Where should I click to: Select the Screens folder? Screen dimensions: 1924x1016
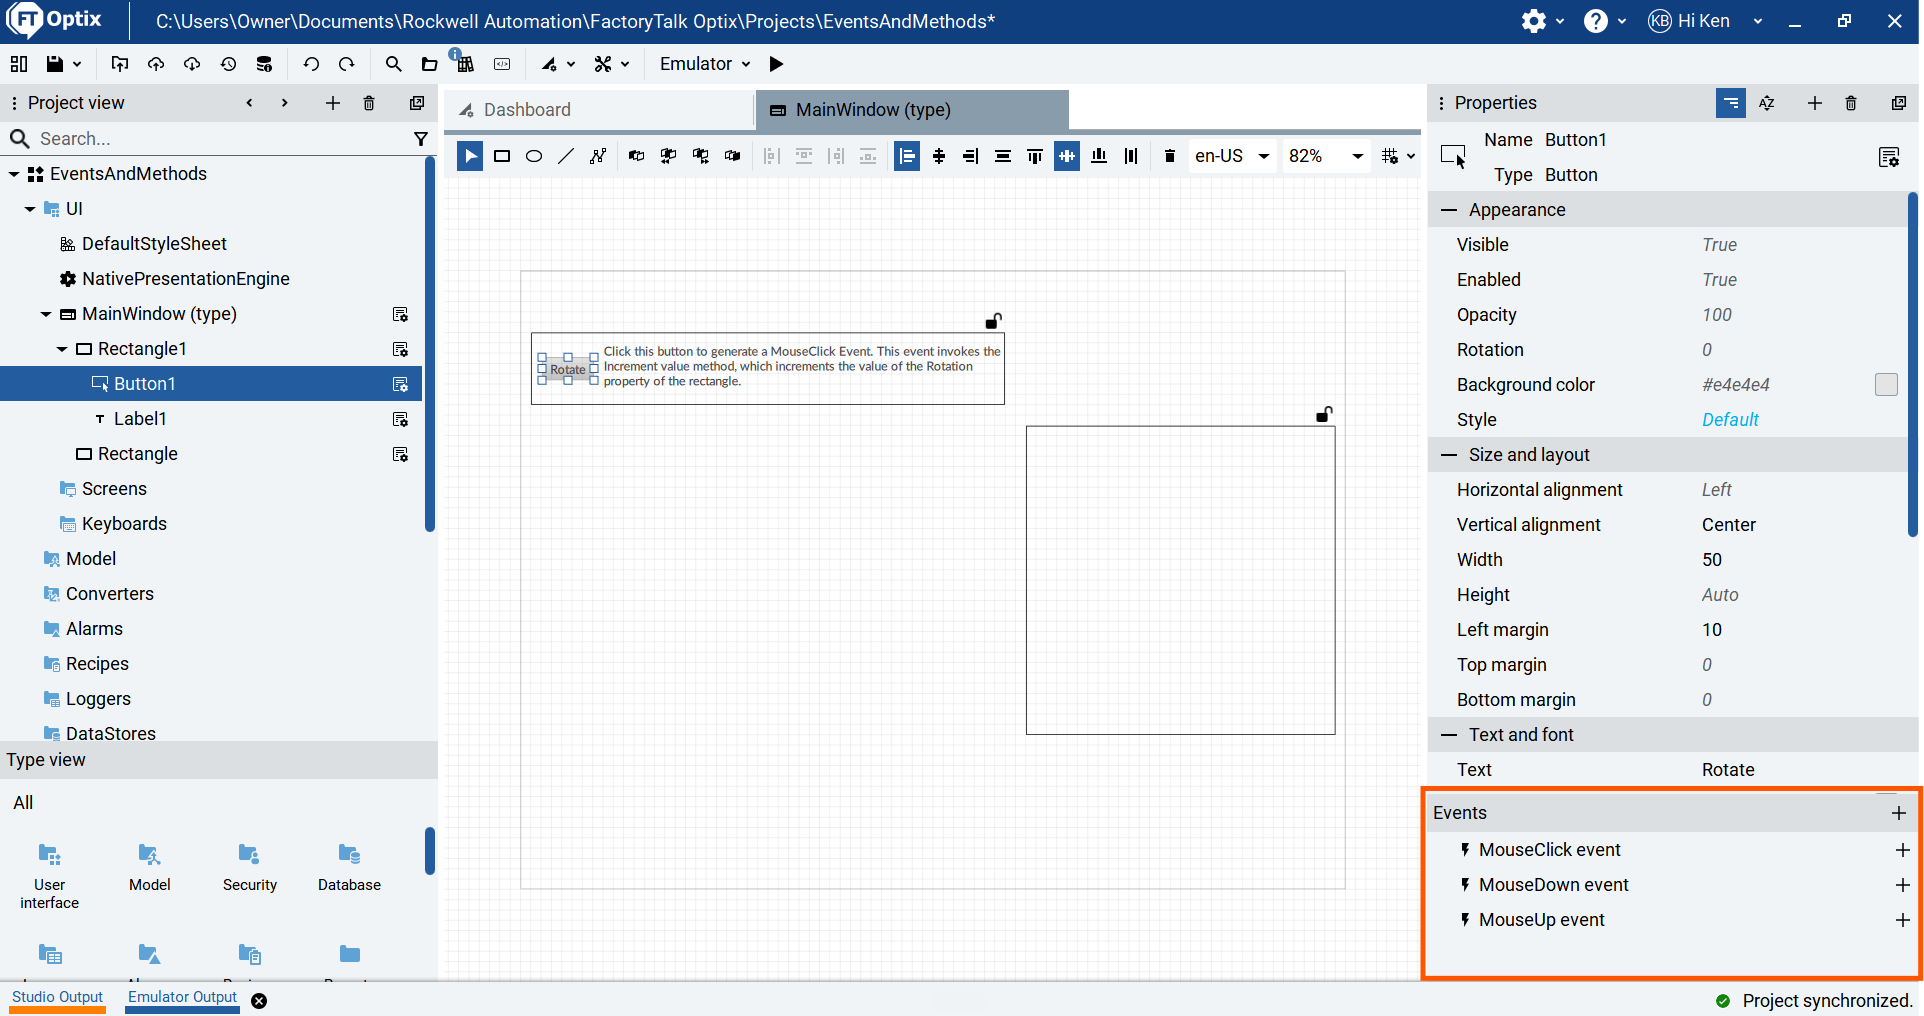[114, 489]
